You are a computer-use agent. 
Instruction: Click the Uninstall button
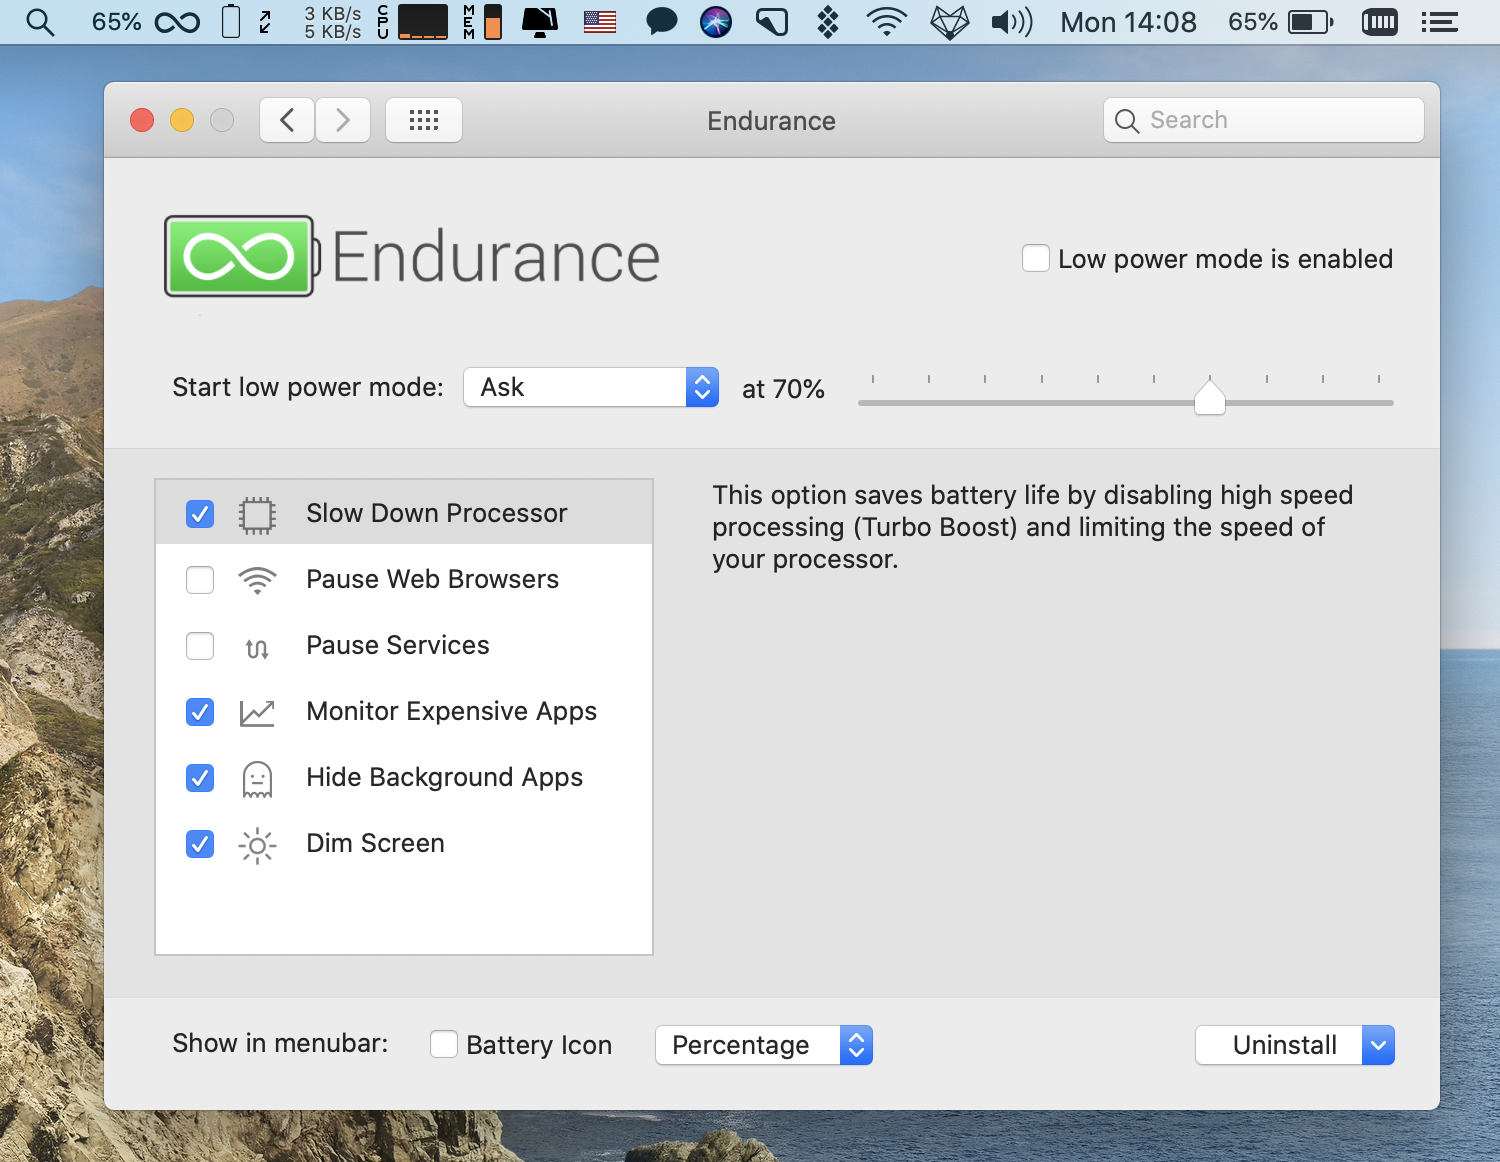point(1284,1045)
